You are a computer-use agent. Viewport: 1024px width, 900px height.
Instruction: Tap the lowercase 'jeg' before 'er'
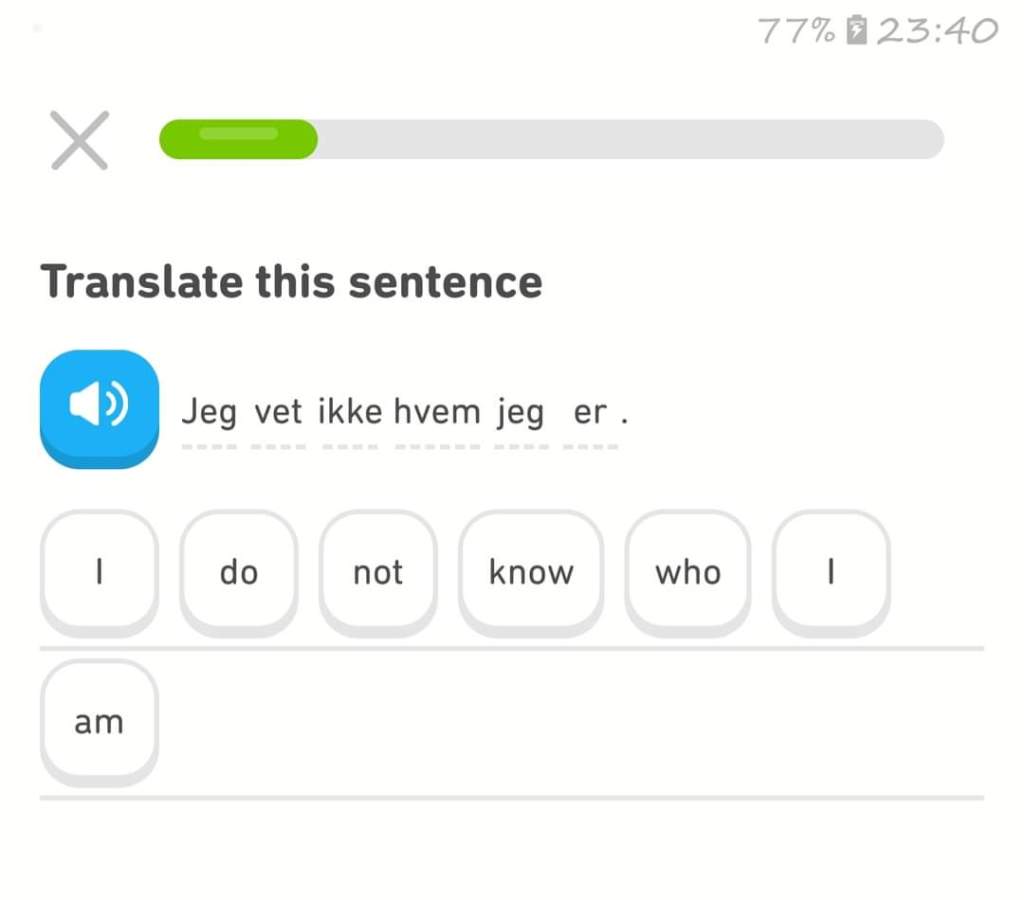pyautogui.click(x=520, y=412)
